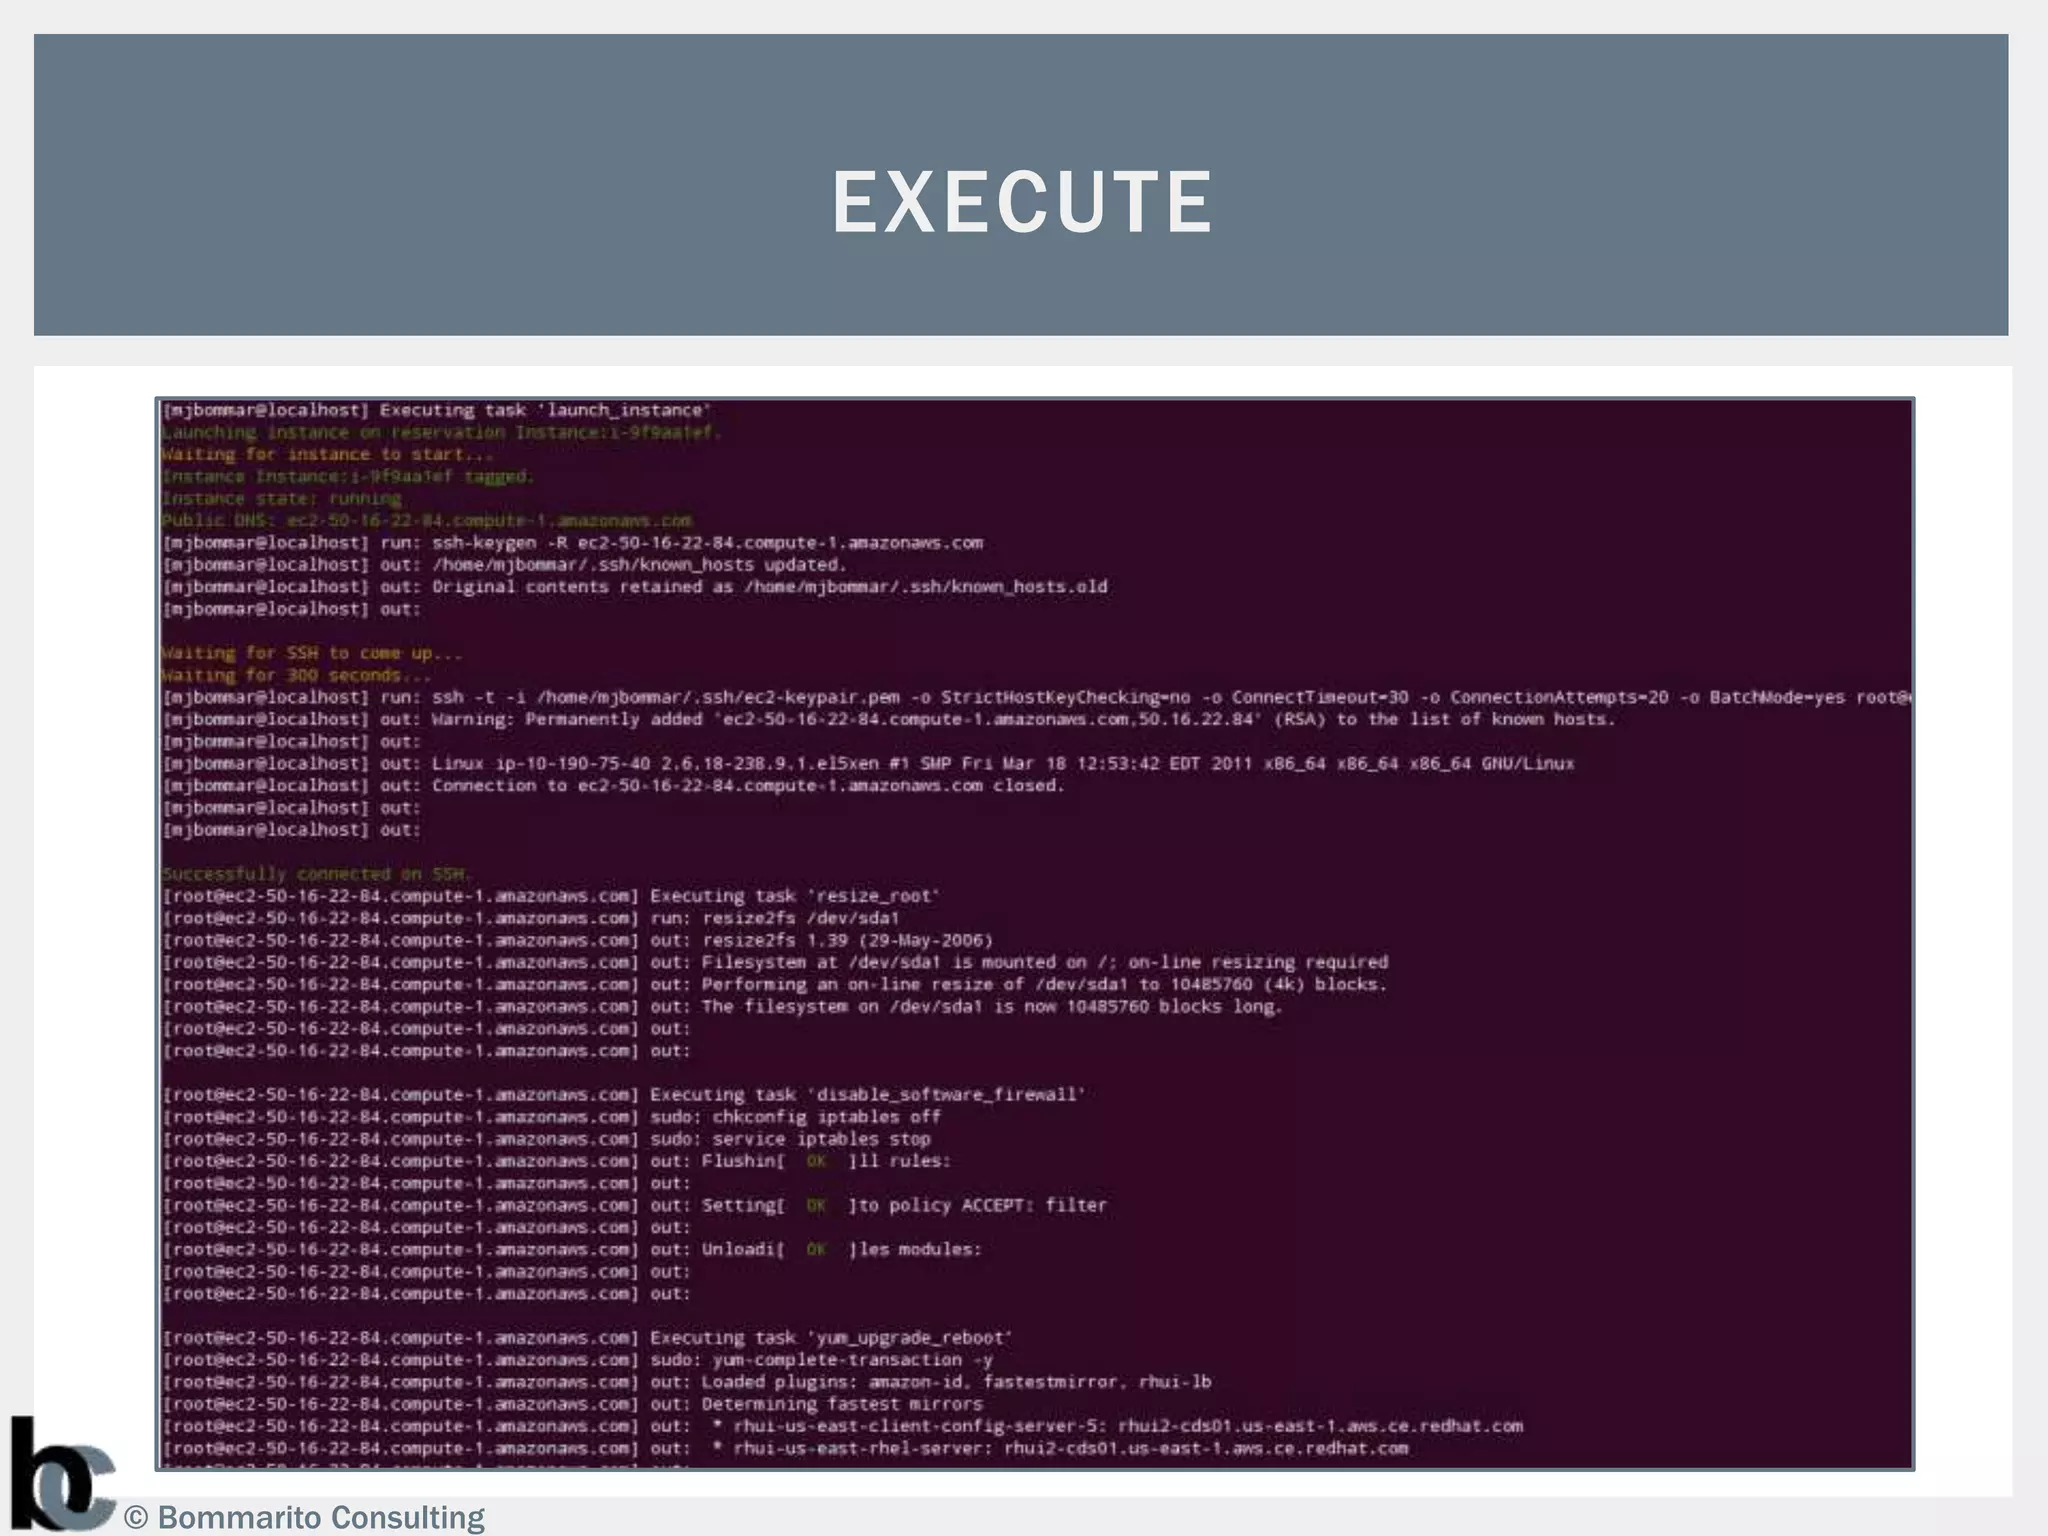Screen dimensions: 2048x1536
Task: Click the 'sudo: service iptables stop' line
Action: tap(547, 1139)
